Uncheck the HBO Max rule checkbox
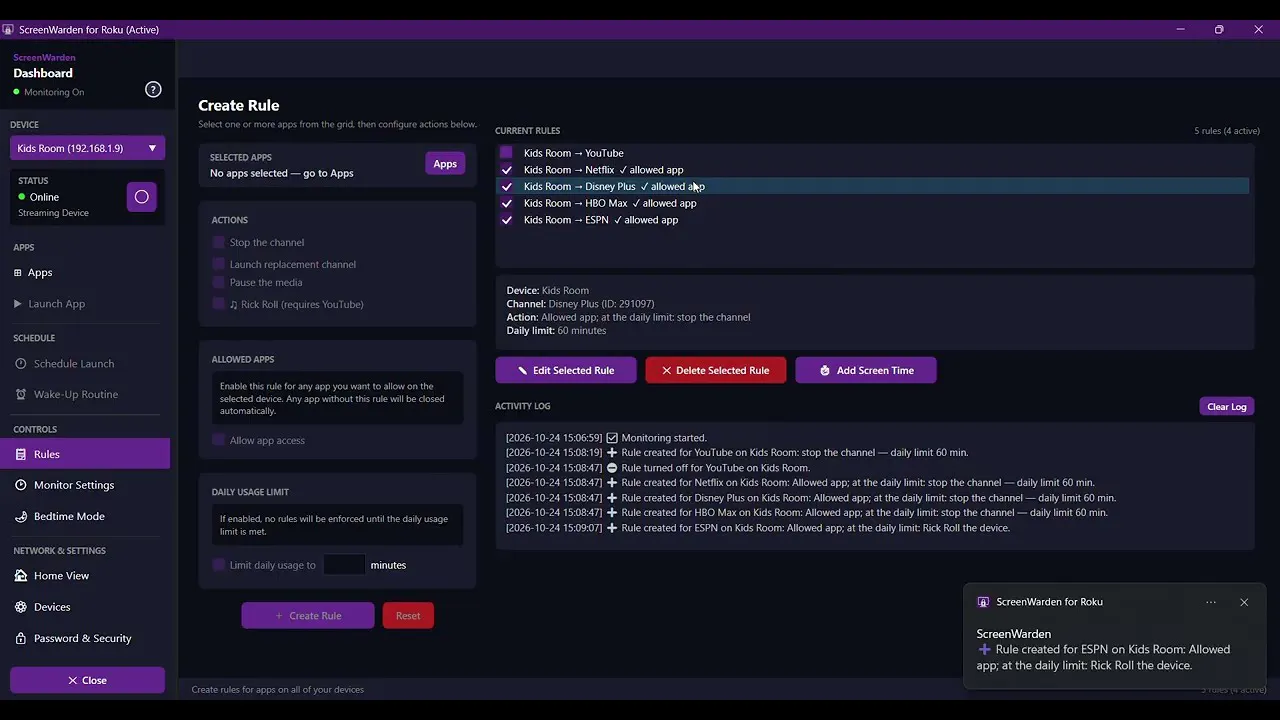This screenshot has width=1280, height=720. tap(506, 203)
